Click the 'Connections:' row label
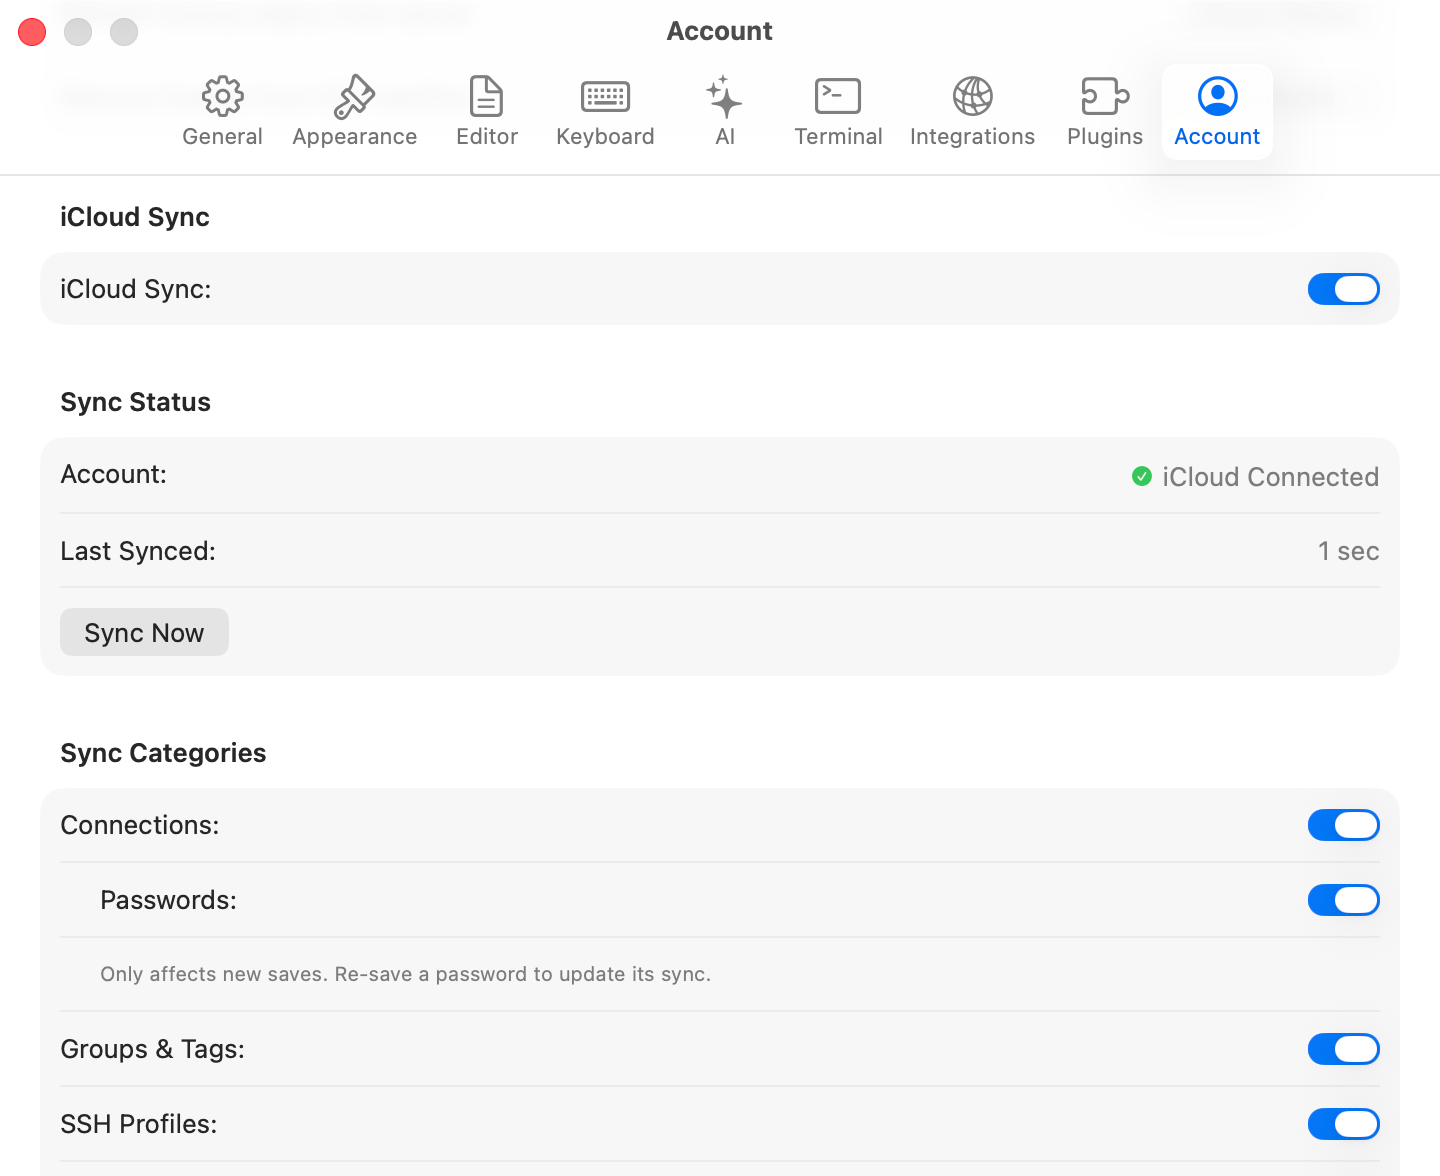 point(140,825)
